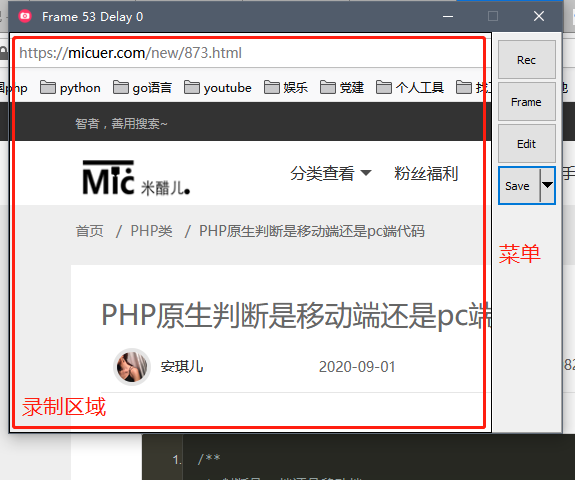Viewport: 575px width, 480px height.
Task: Open the python bookmarks folder
Action: (x=70, y=88)
